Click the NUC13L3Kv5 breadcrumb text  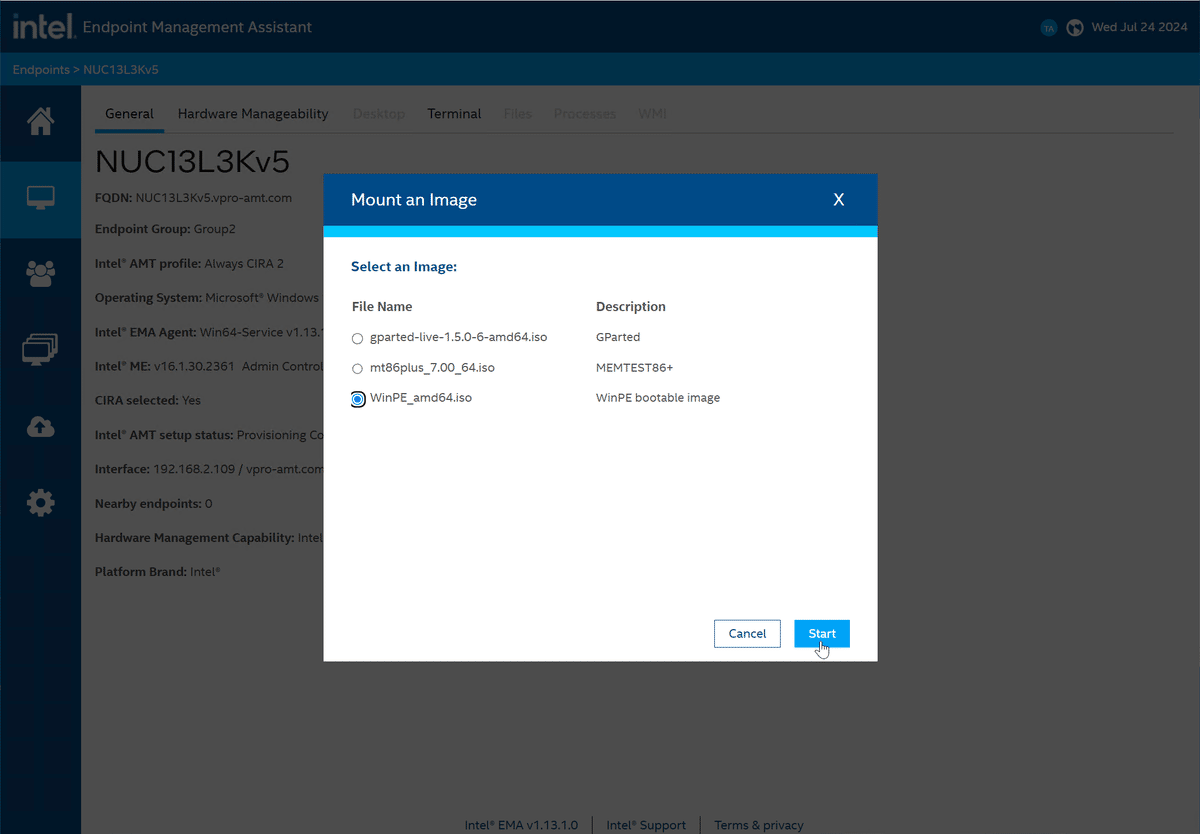(x=121, y=70)
